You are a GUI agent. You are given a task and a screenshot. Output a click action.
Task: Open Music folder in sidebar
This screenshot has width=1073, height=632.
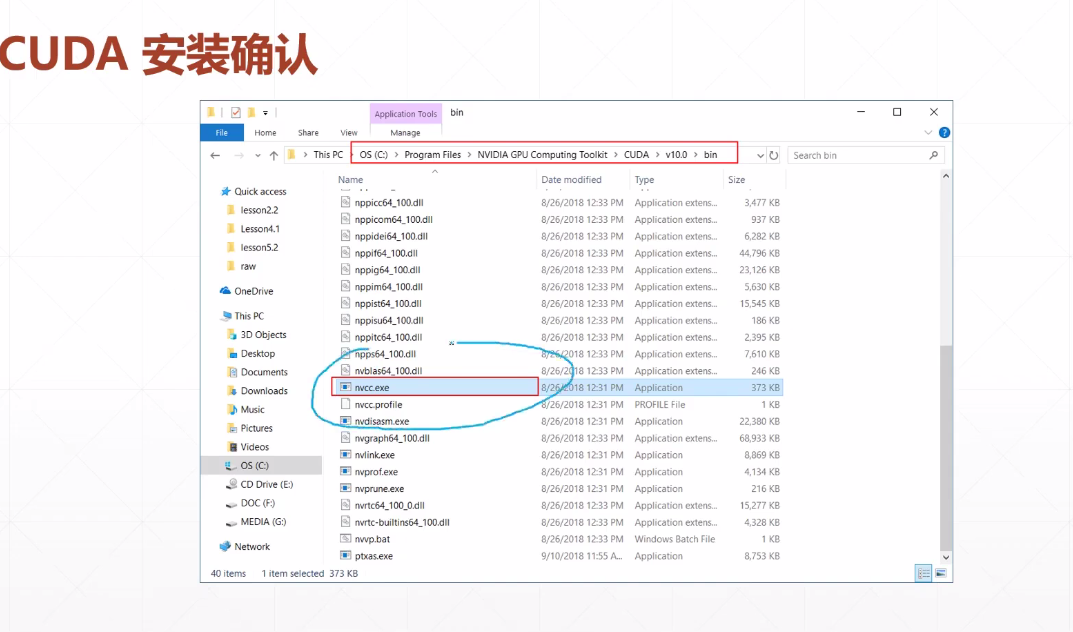(253, 409)
